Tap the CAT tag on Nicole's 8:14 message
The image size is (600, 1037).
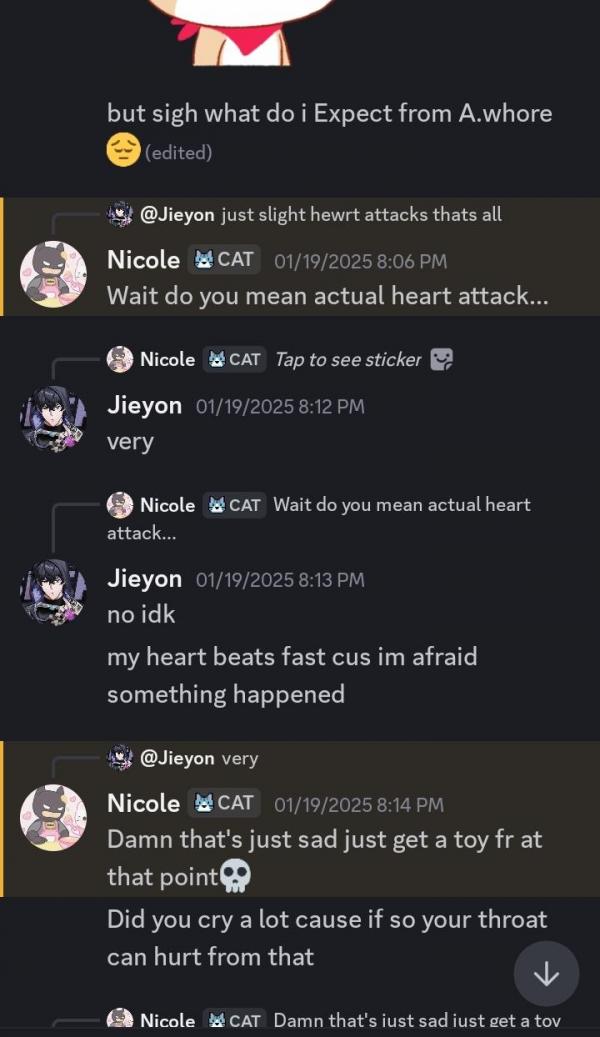pos(224,803)
